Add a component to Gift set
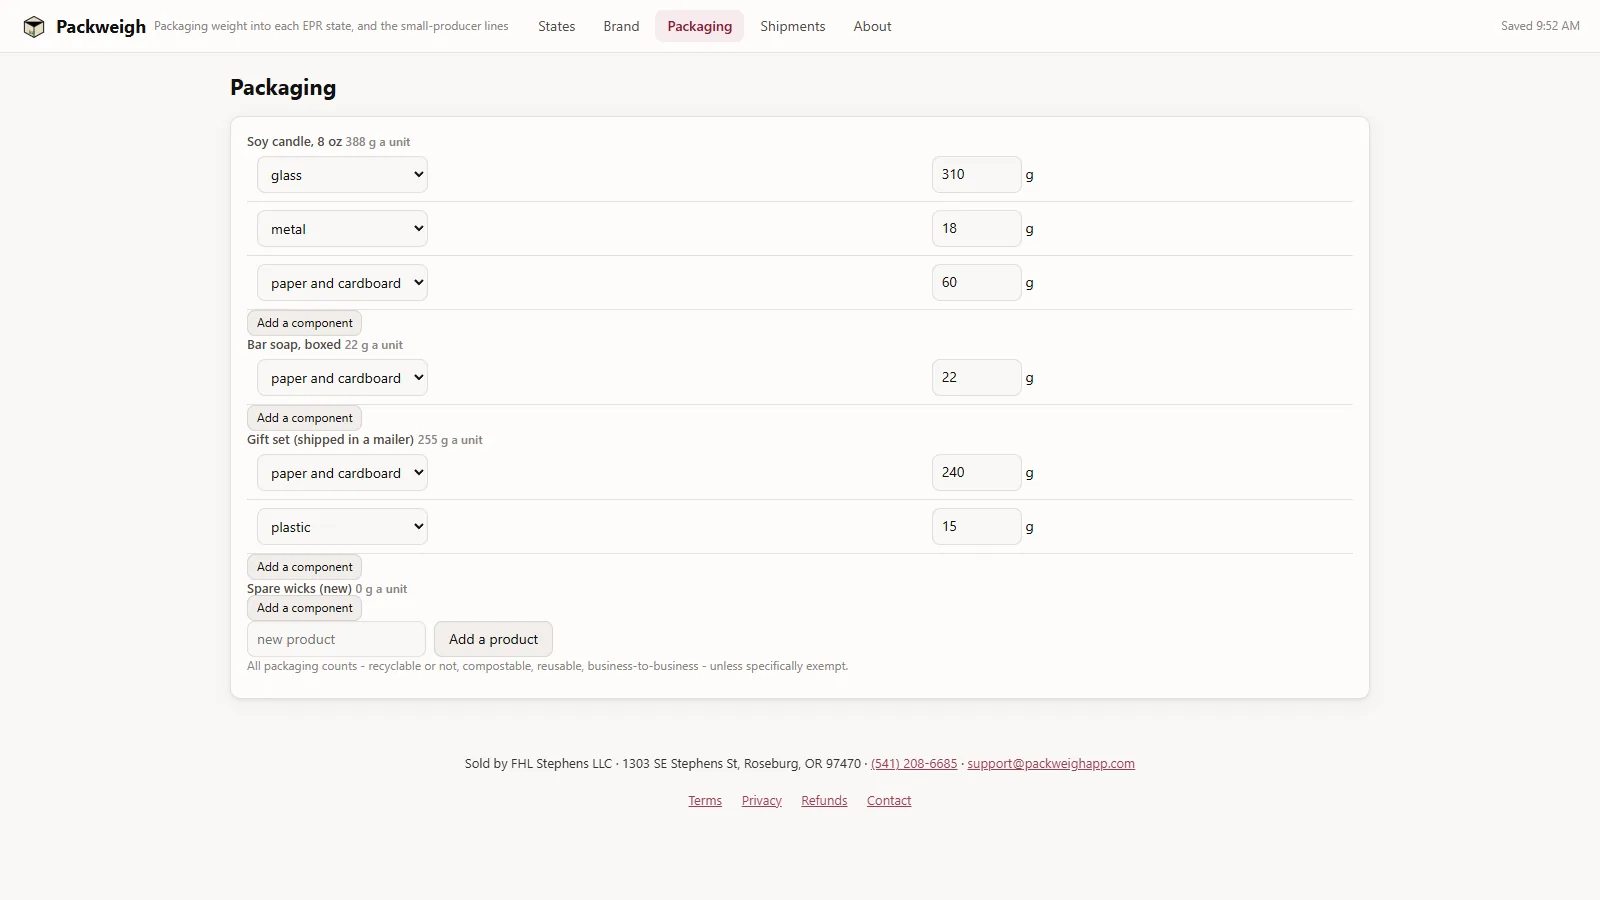Screen dimensions: 1600x900 tap(304, 567)
